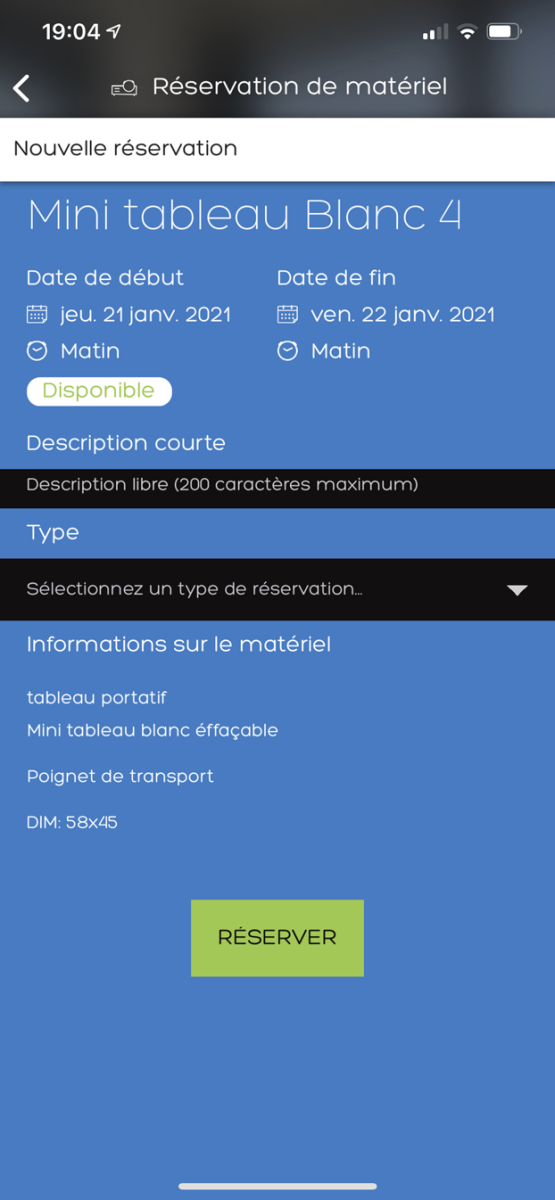Tap the Disponible status badge
Screen dimensions: 555x1200
tap(99, 391)
